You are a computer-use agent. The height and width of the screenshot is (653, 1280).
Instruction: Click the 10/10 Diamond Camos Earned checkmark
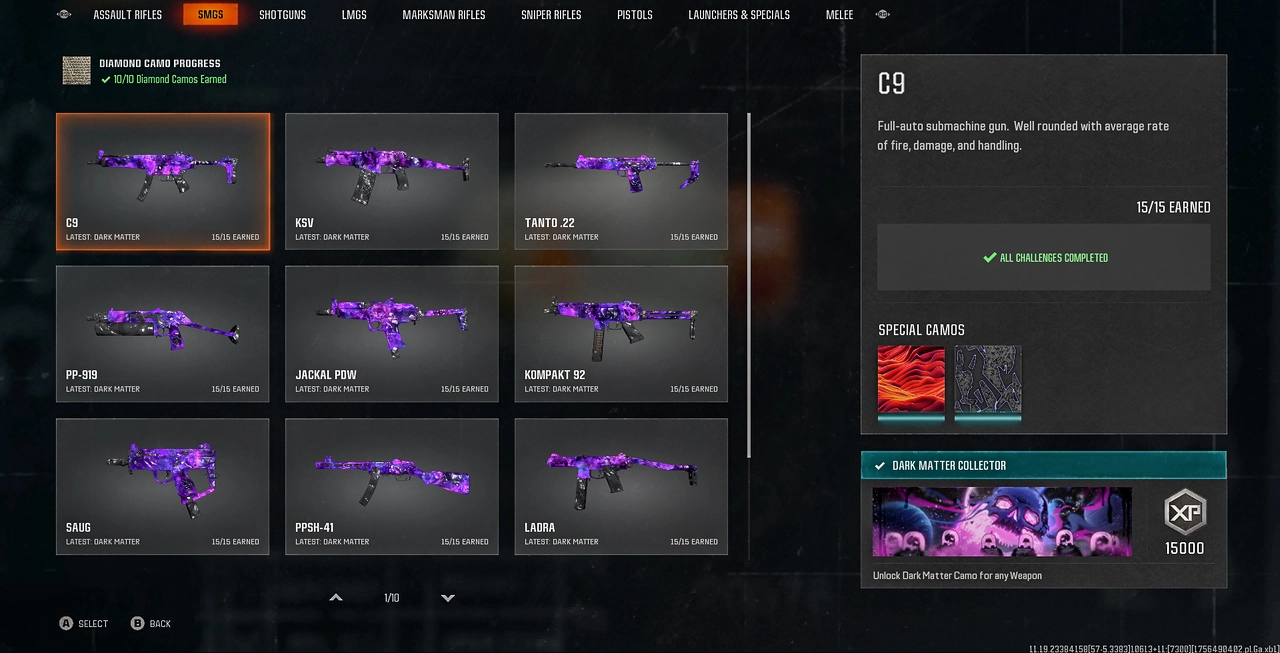pos(105,79)
